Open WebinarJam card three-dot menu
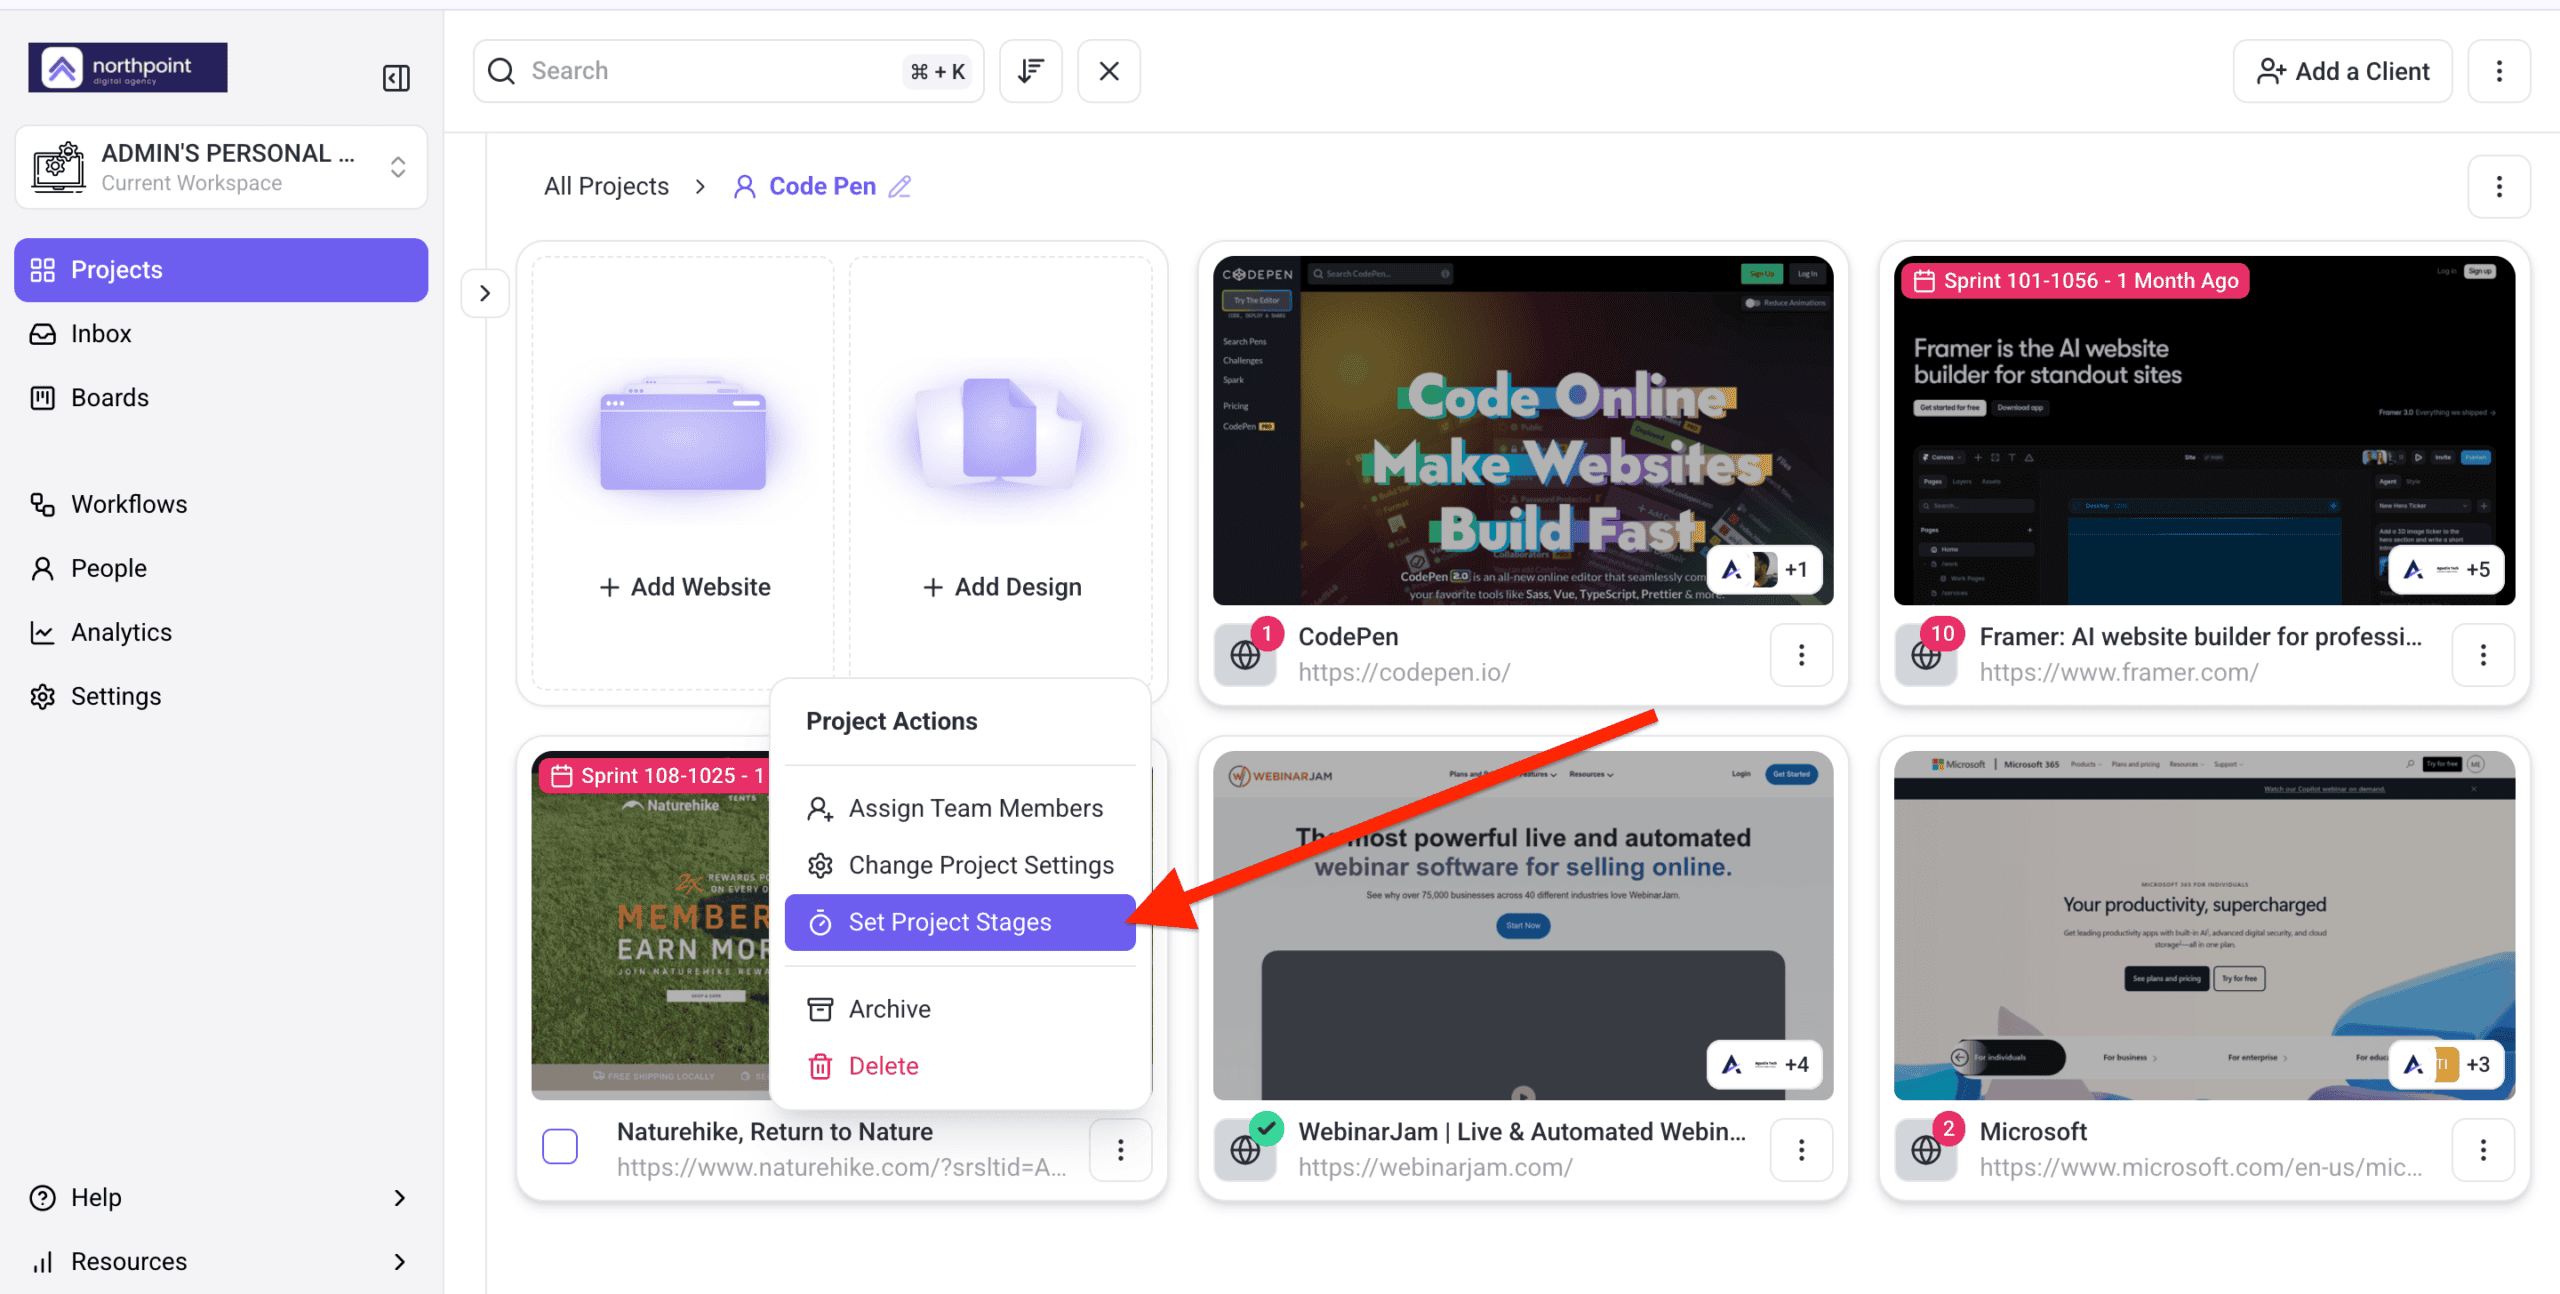2560x1294 pixels. pos(1801,1150)
